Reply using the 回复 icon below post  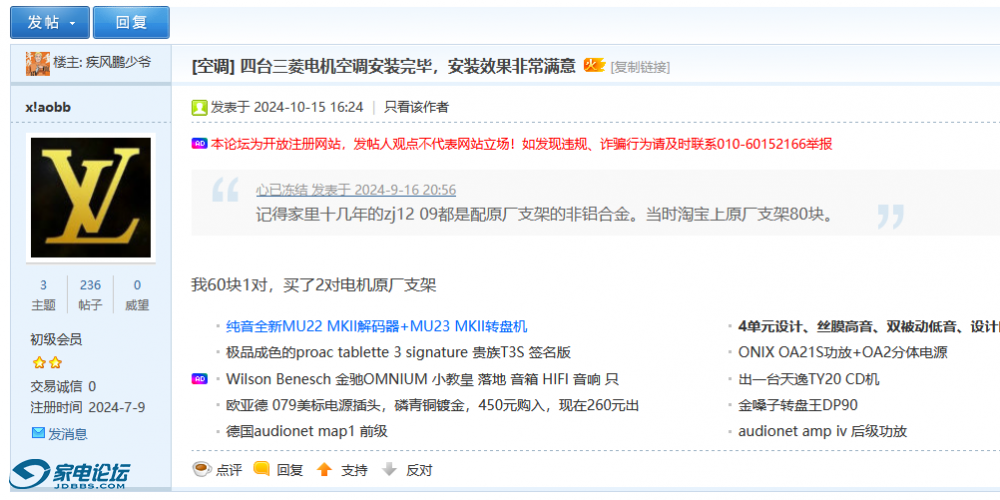262,469
